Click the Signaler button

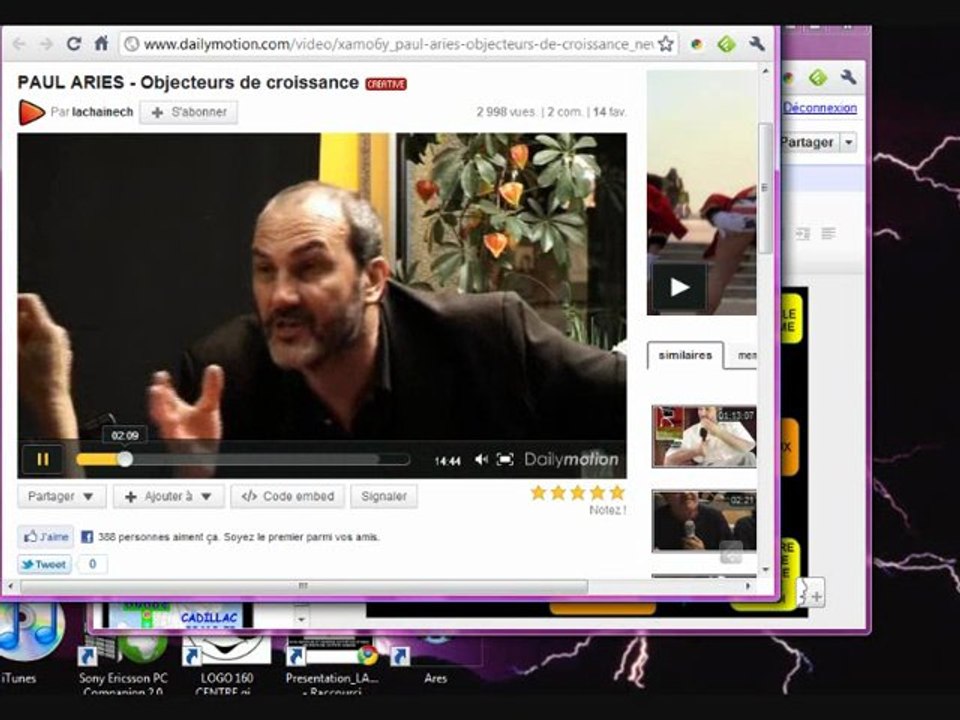[x=384, y=497]
